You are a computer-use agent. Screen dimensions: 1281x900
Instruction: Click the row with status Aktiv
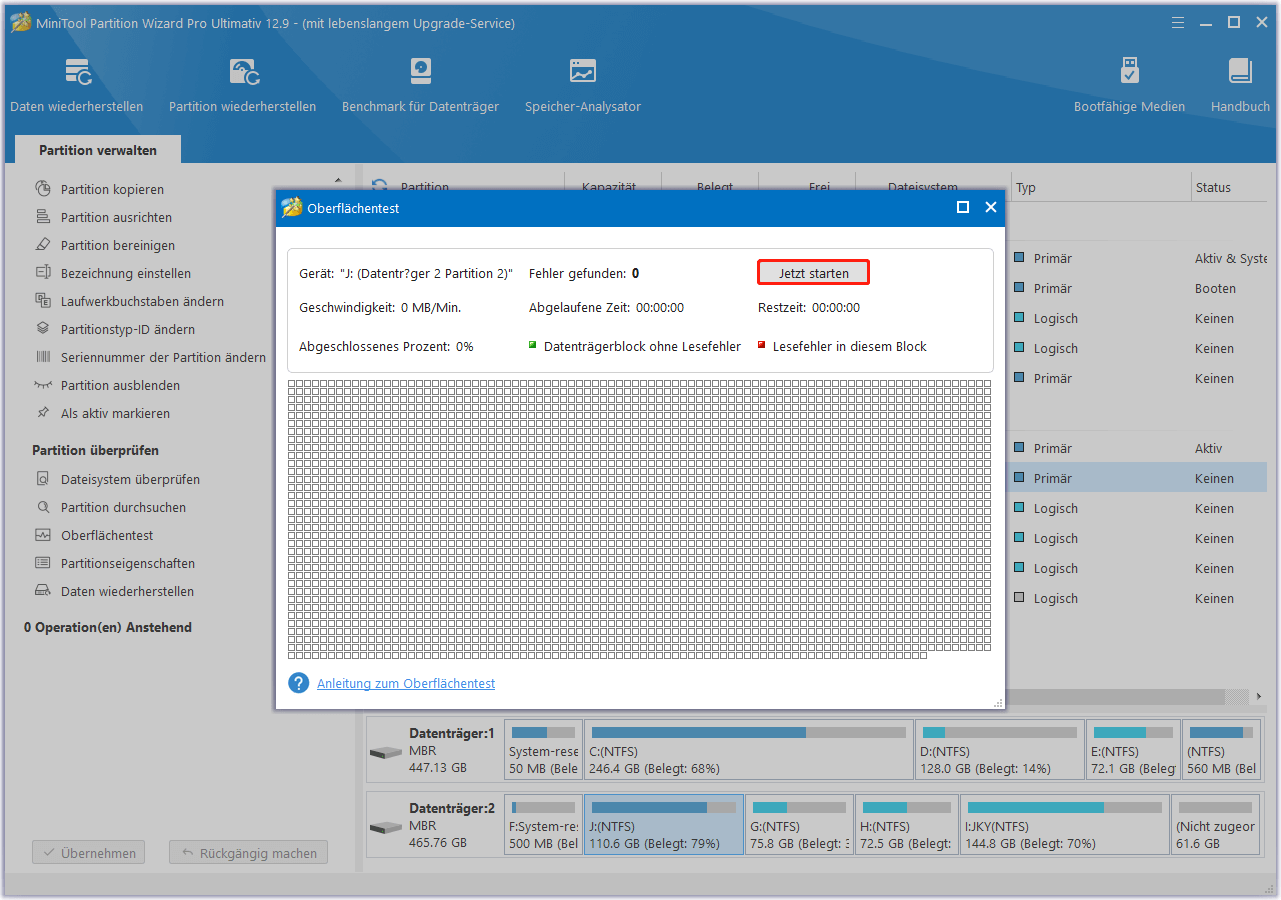pos(1138,448)
